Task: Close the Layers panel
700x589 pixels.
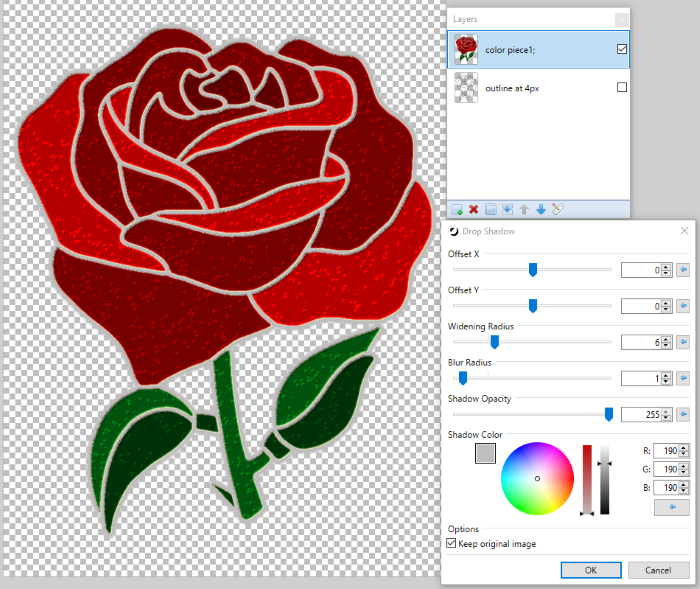Action: 621,20
